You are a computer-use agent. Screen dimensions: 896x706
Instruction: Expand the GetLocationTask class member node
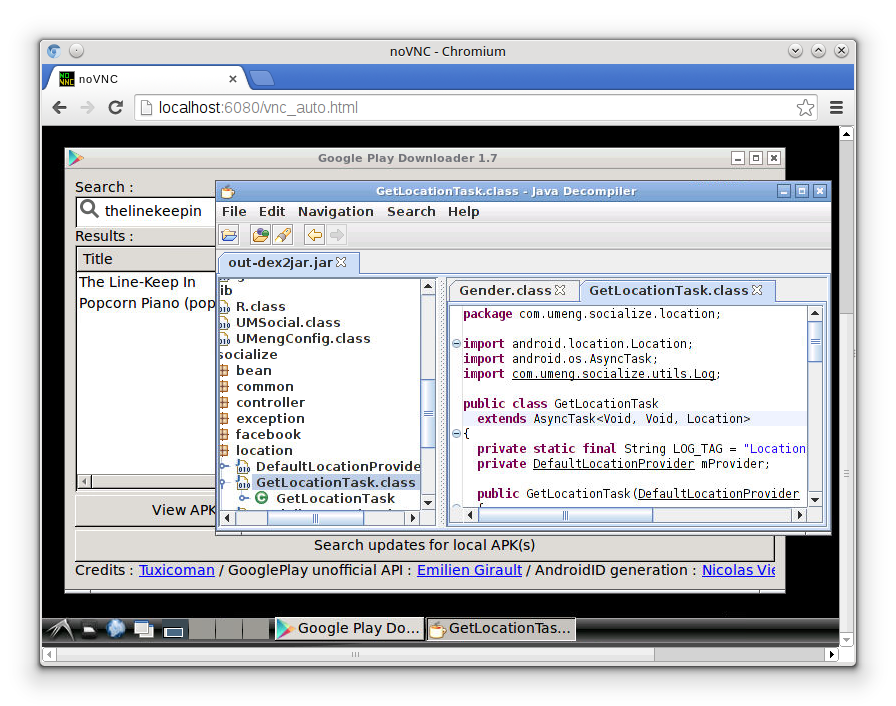coord(243,499)
